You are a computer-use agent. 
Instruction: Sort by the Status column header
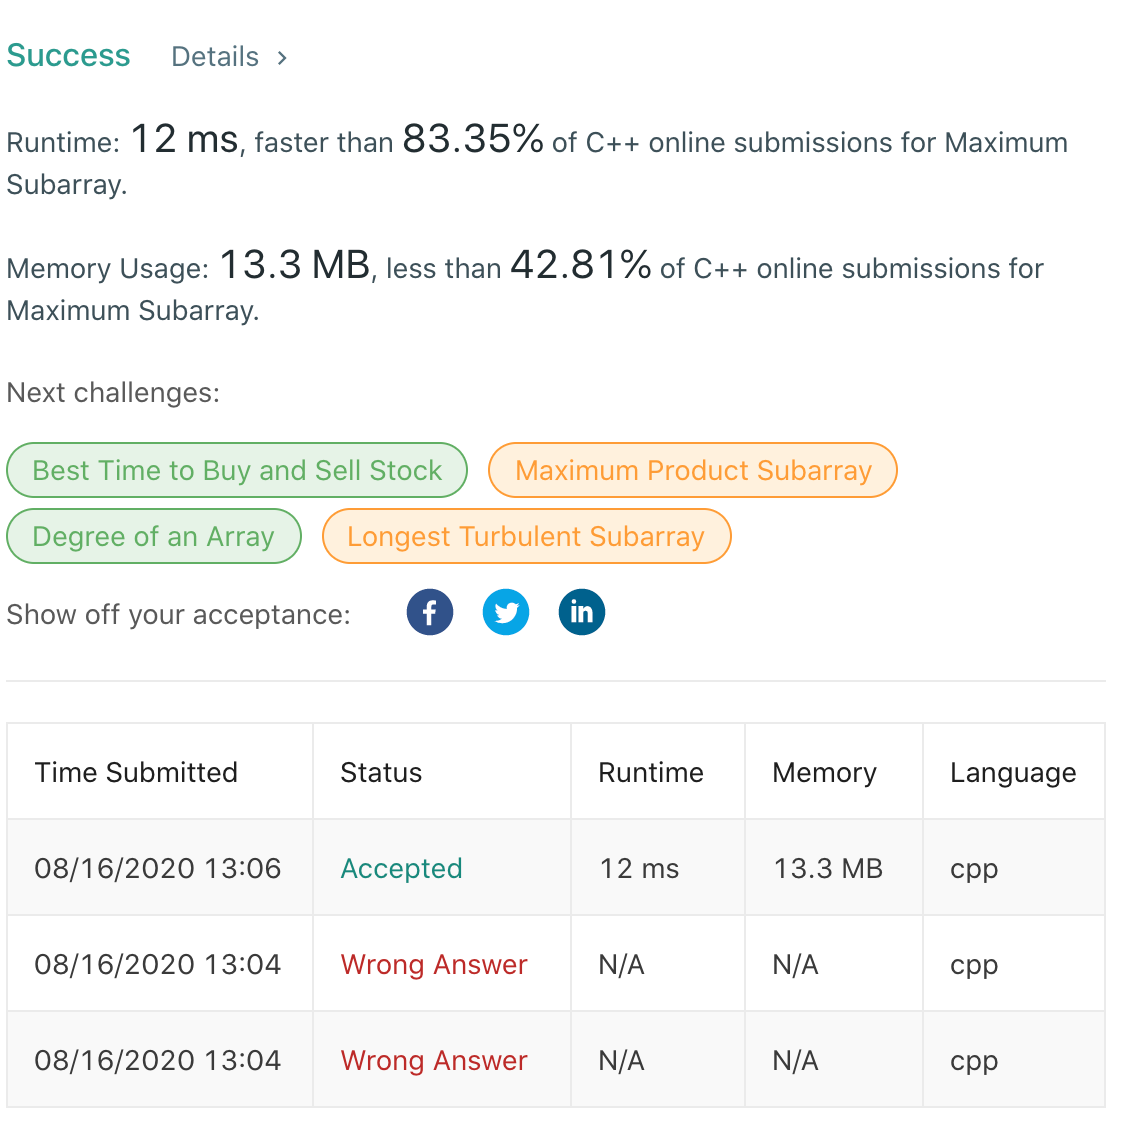381,771
